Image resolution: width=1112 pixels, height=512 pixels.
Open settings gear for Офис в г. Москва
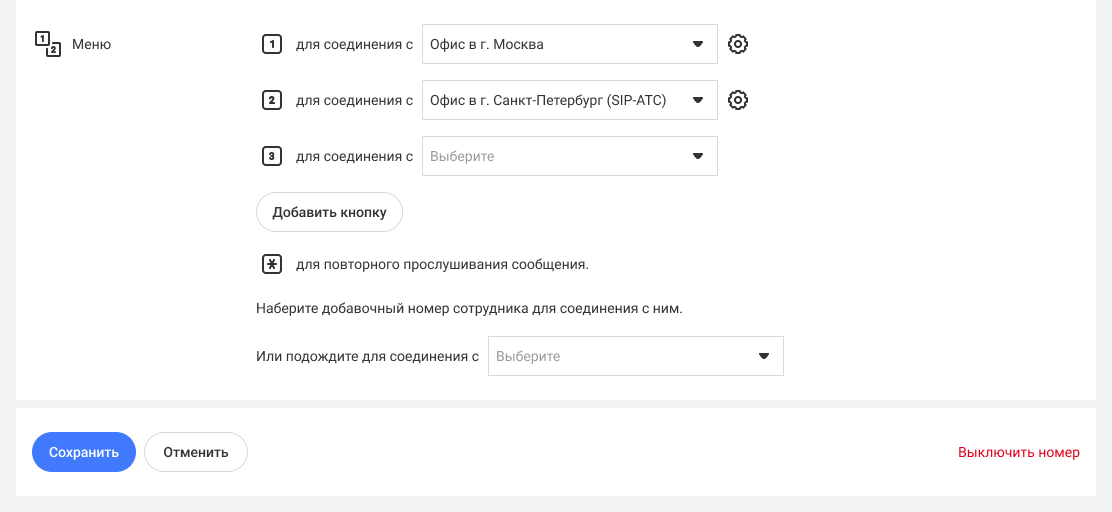(x=738, y=44)
